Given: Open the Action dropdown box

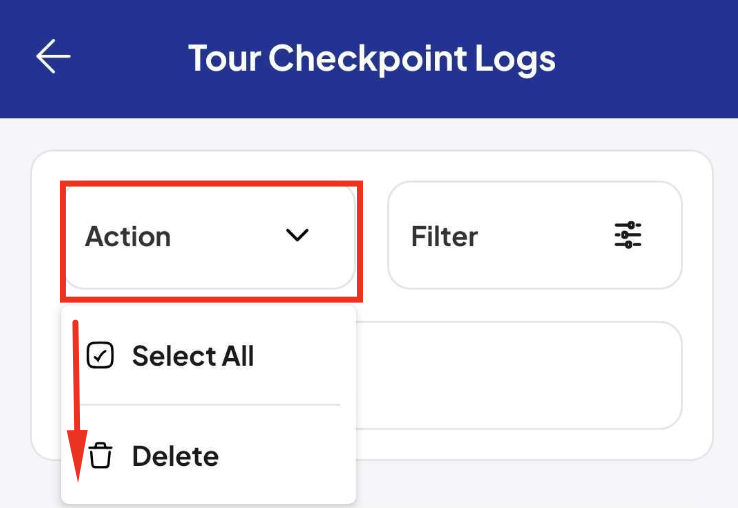Looking at the screenshot, I should pos(210,236).
